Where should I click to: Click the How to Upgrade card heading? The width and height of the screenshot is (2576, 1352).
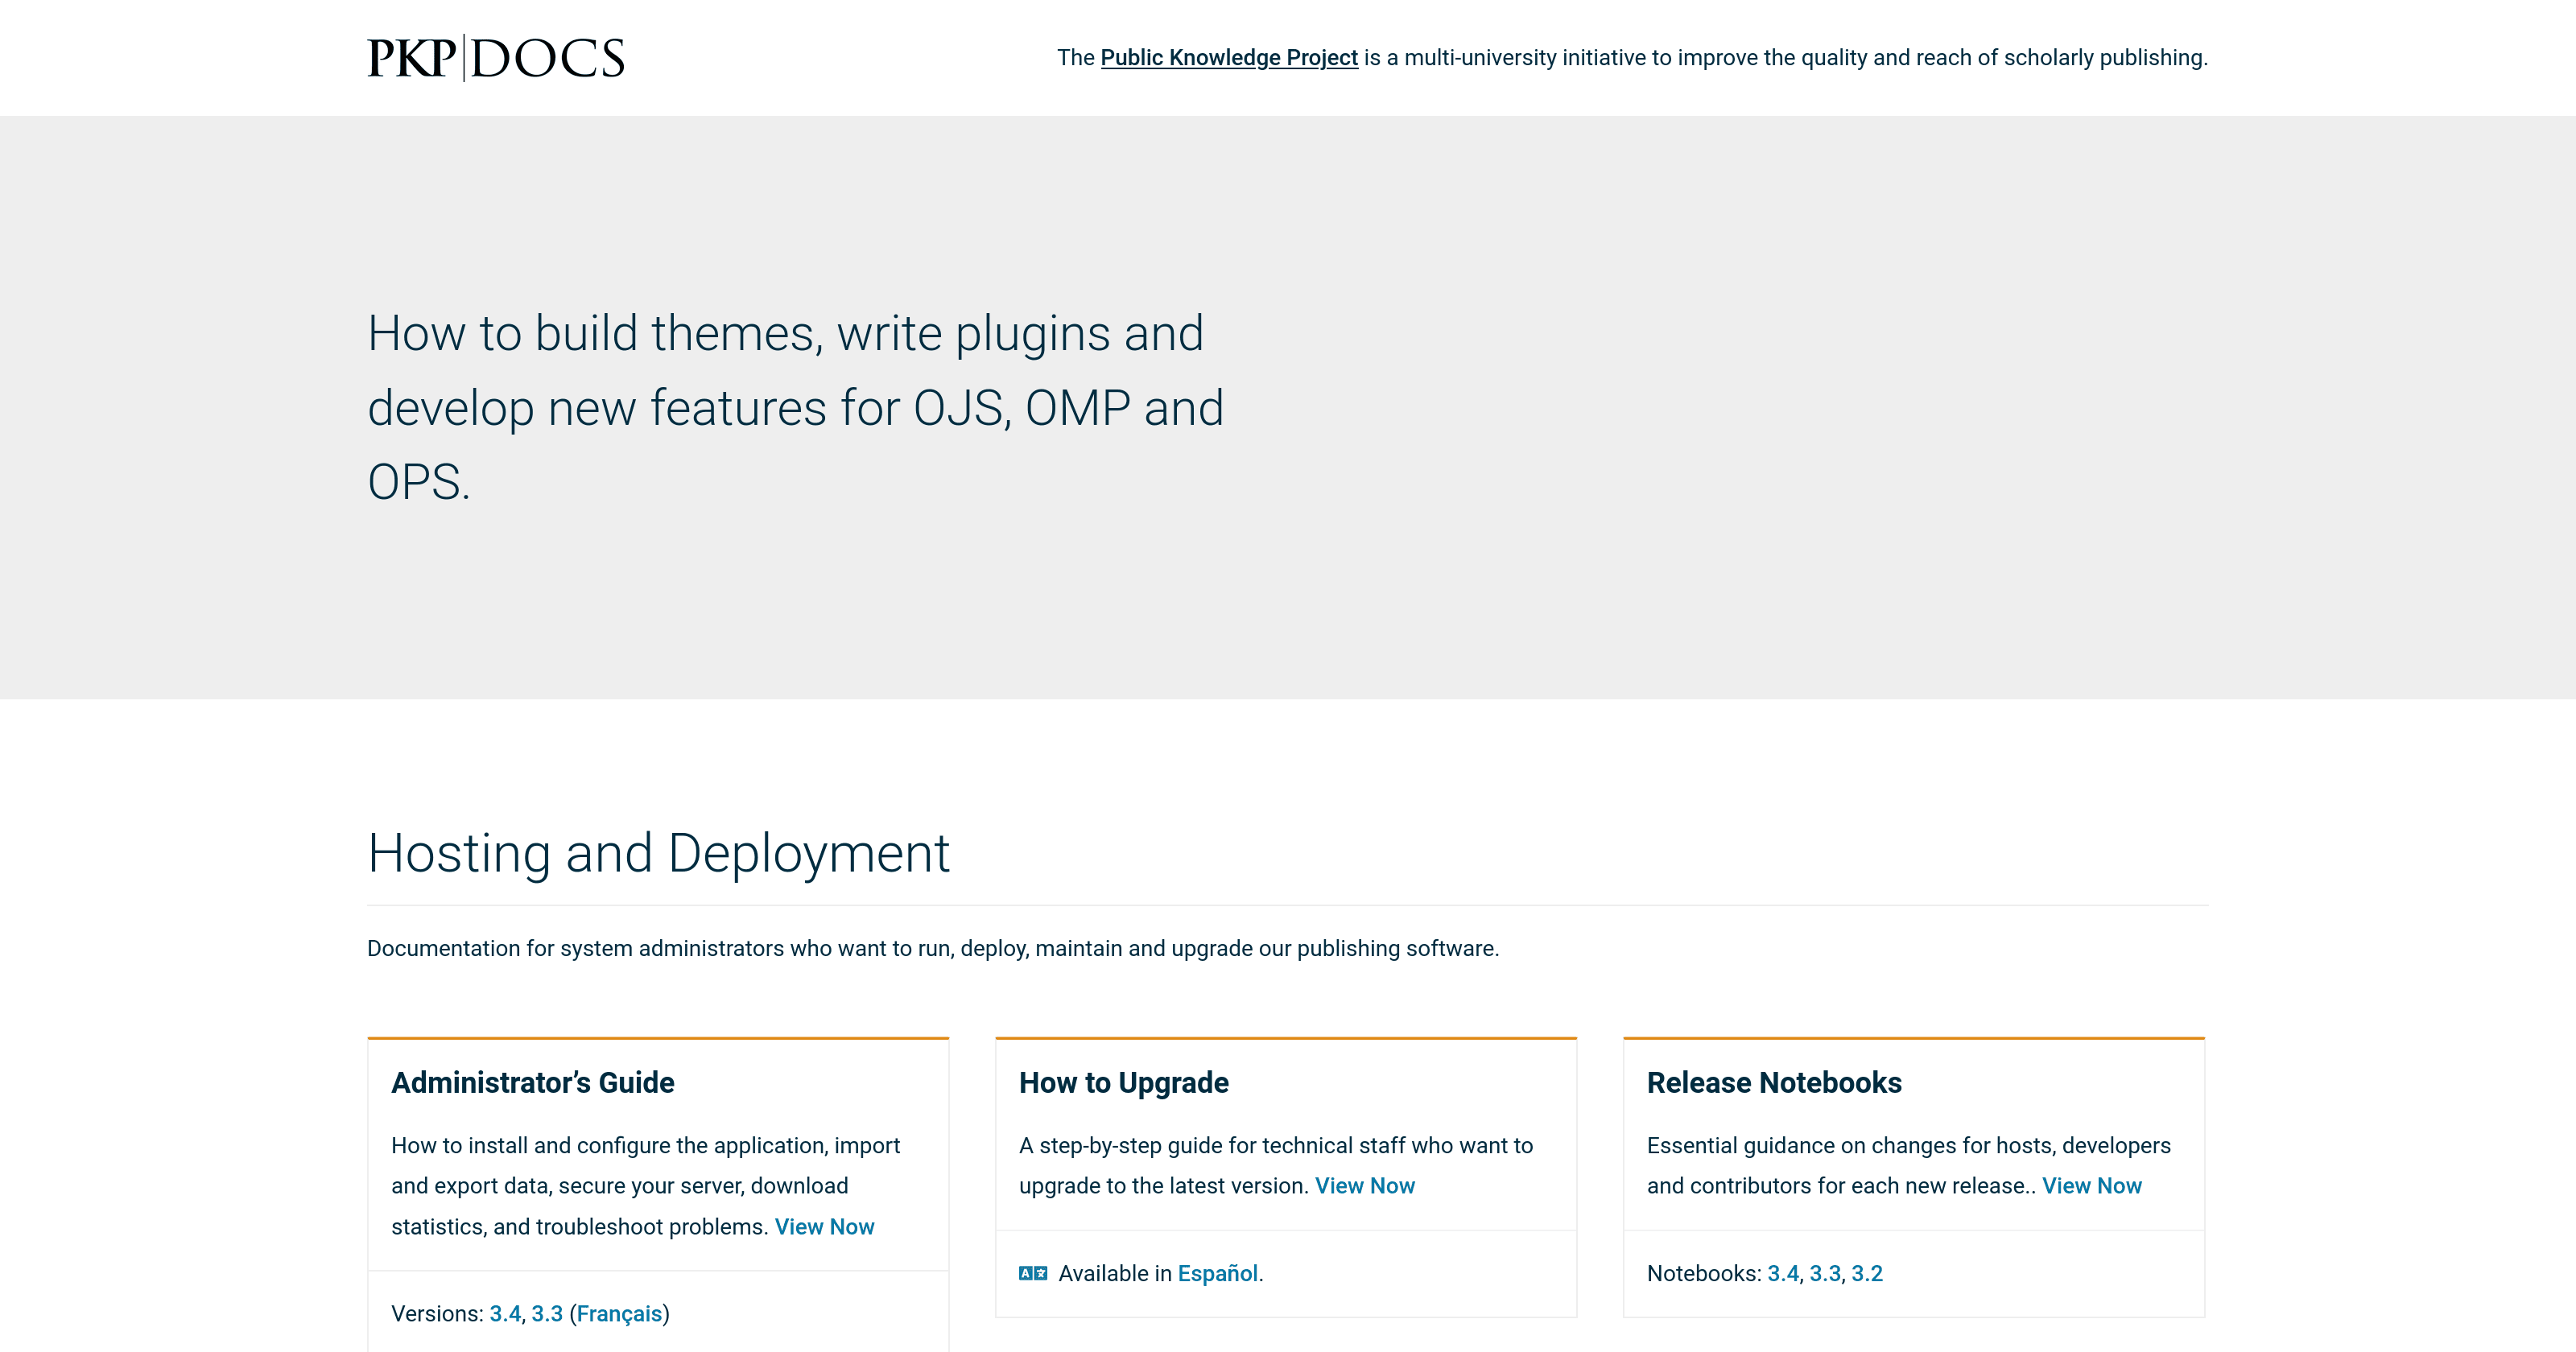[1123, 1083]
